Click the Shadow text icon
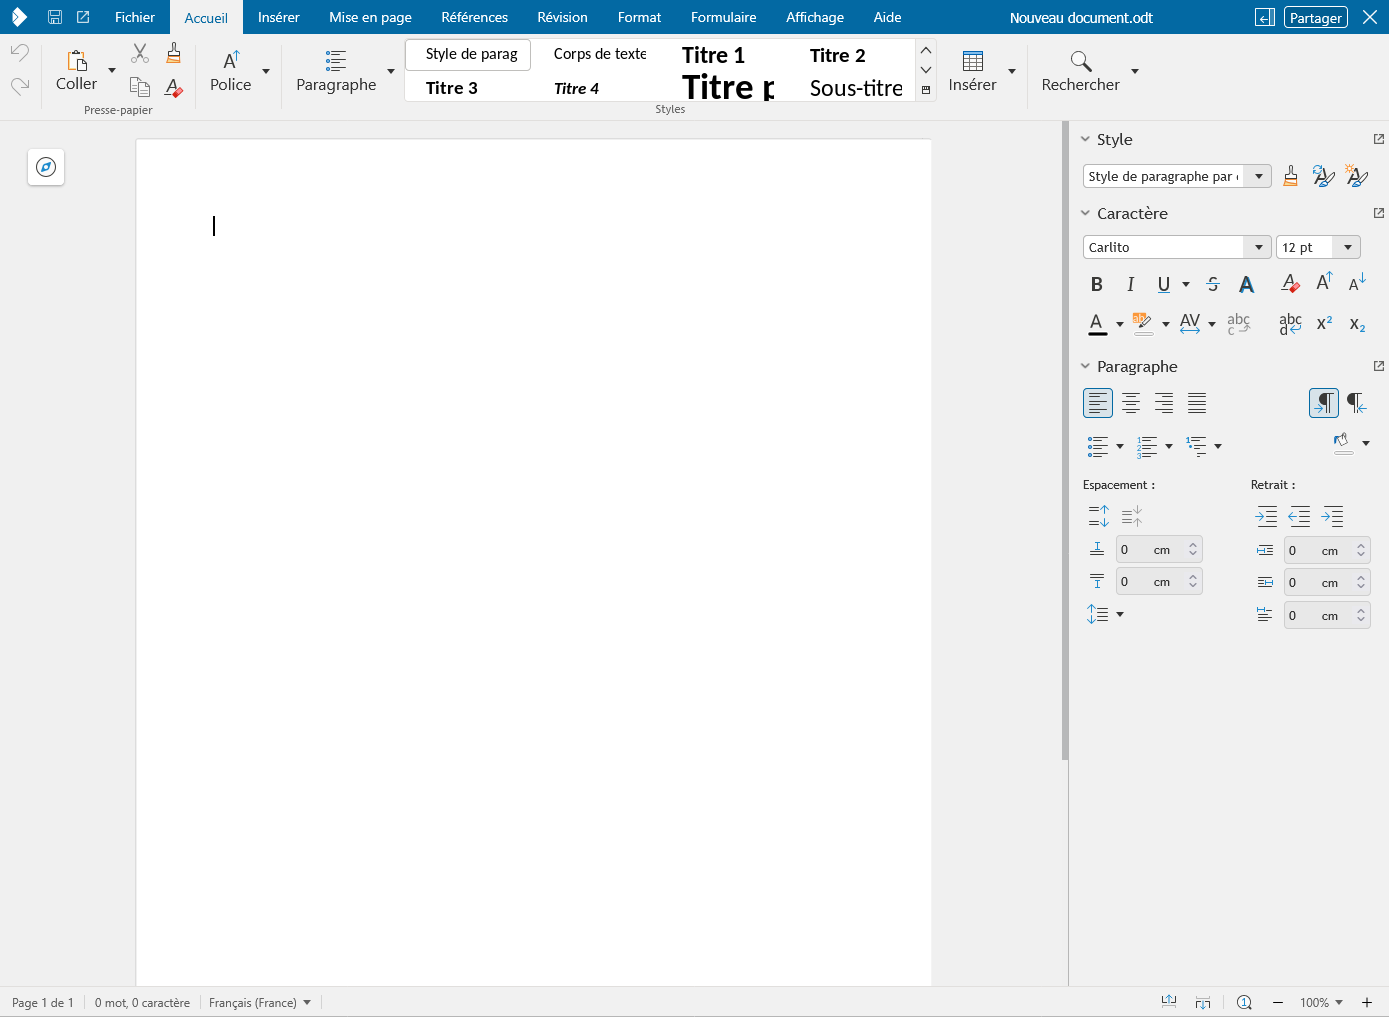The image size is (1389, 1017). (1246, 284)
